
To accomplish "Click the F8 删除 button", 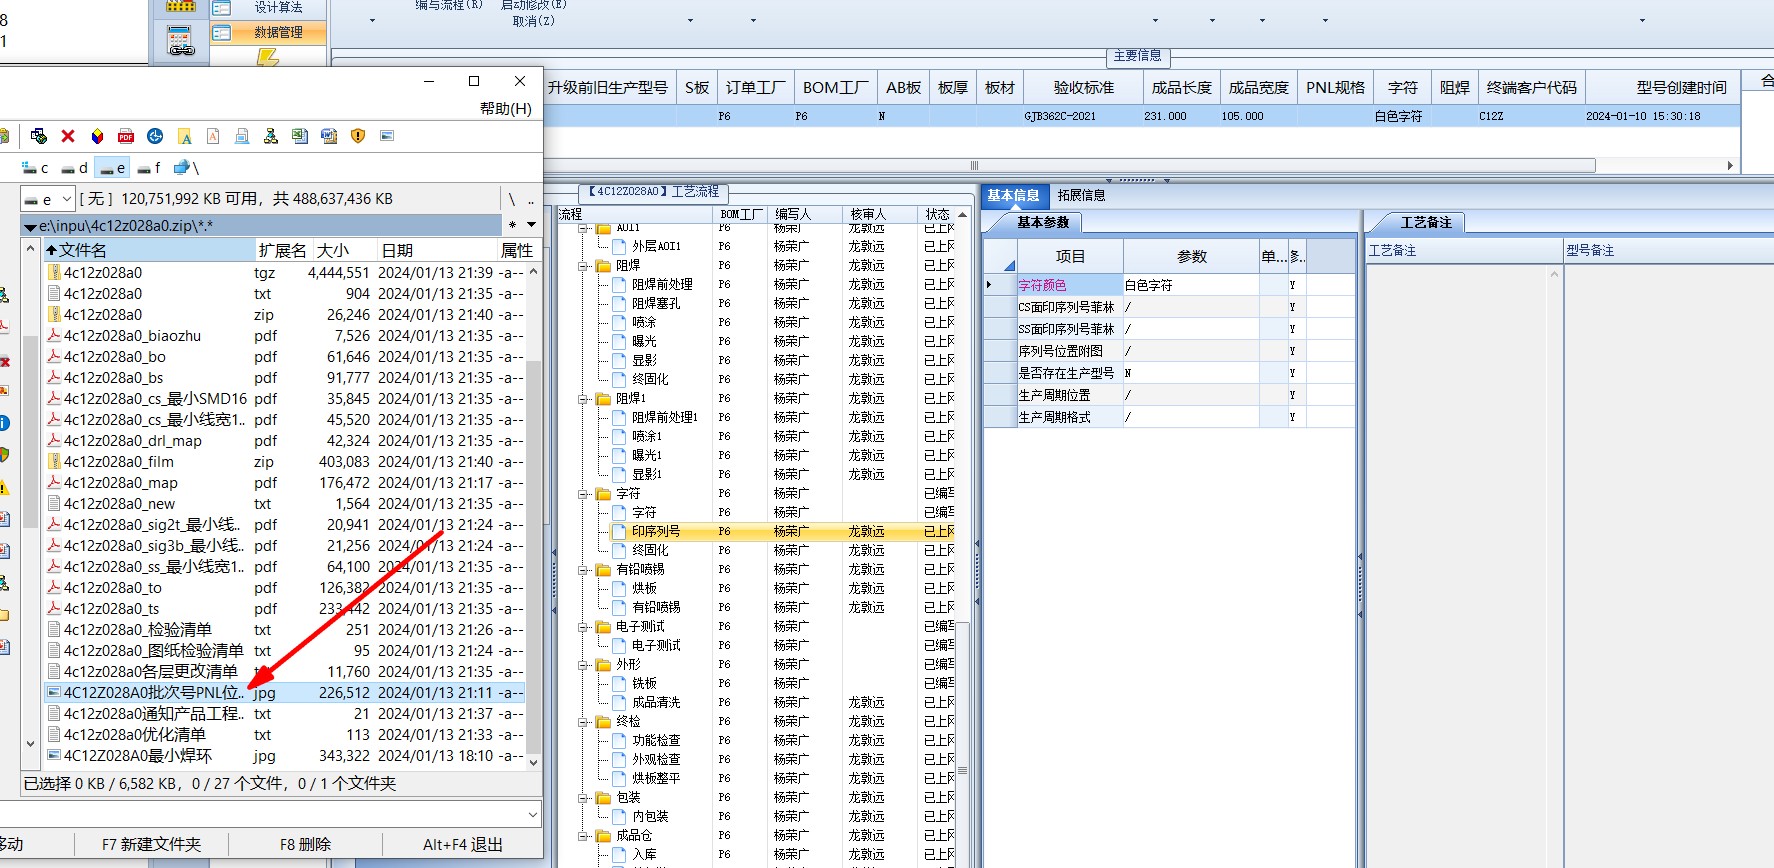I will [x=305, y=845].
